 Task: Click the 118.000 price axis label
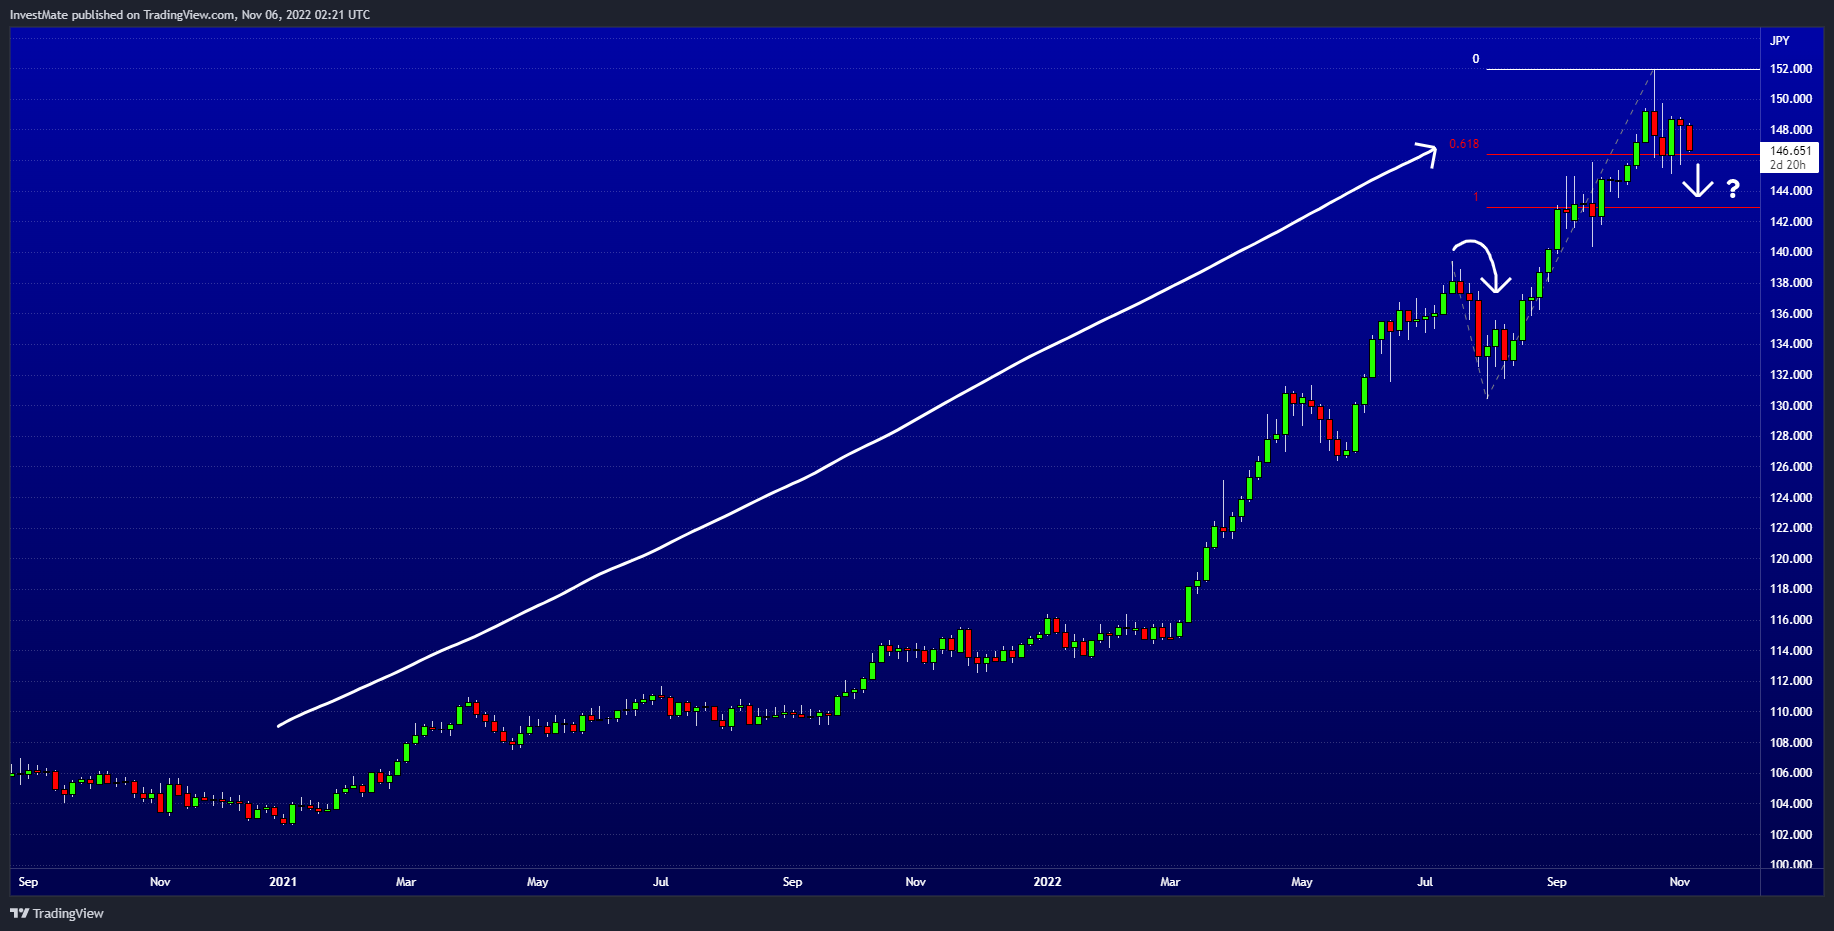(x=1791, y=589)
